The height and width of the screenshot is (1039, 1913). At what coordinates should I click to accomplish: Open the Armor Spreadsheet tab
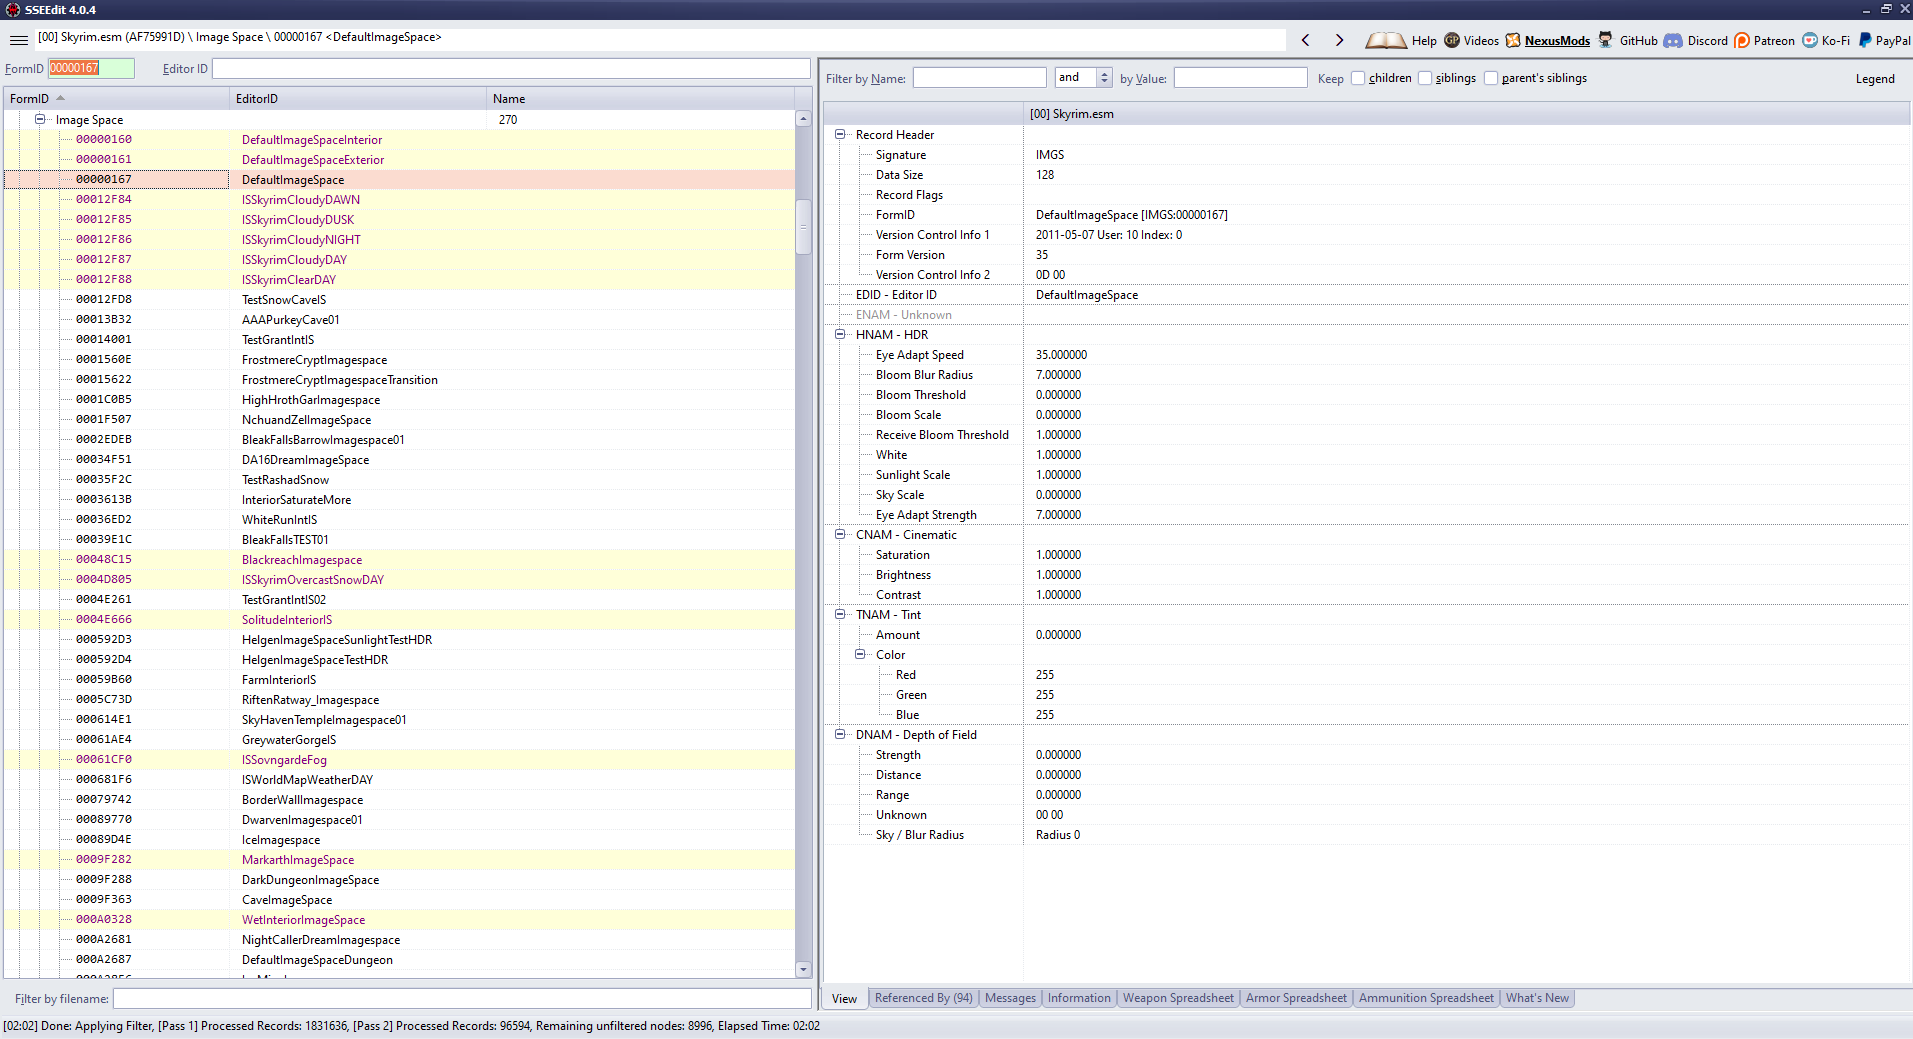click(x=1296, y=998)
